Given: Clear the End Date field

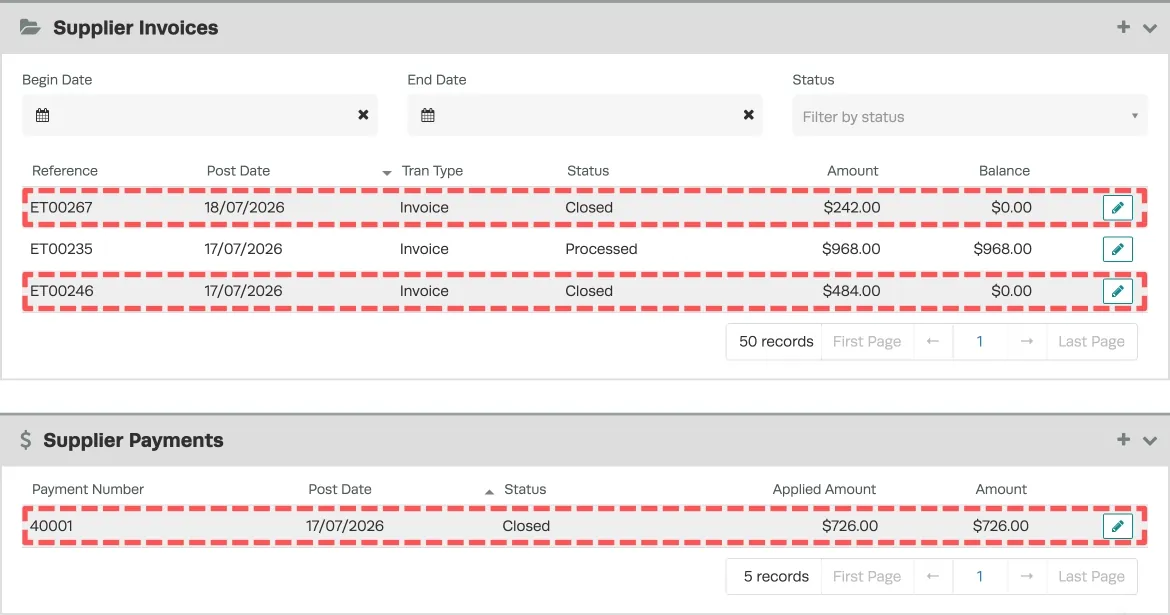Looking at the screenshot, I should [x=748, y=115].
